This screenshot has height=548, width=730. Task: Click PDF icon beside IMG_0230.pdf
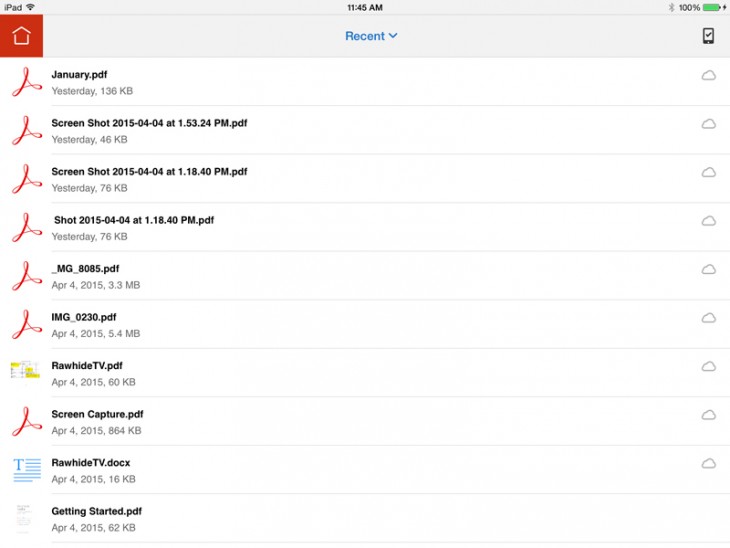[26, 323]
